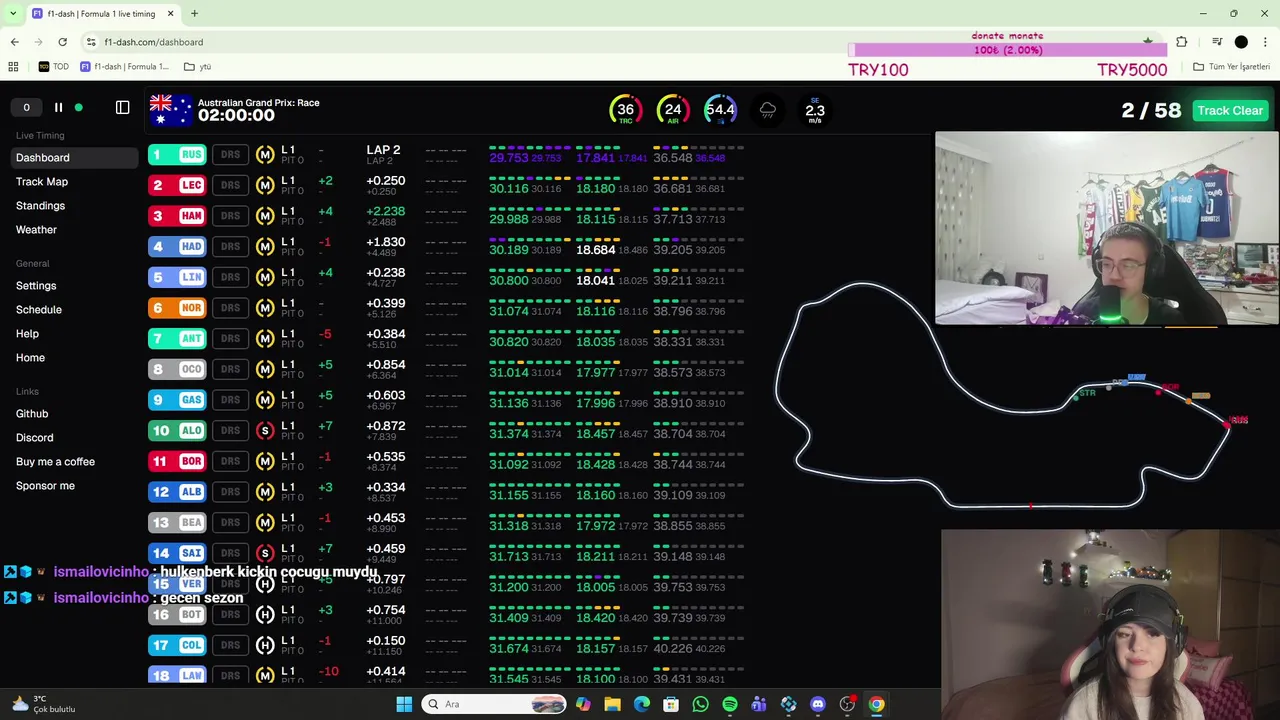Open the Chrome extensions puzzle icon
The height and width of the screenshot is (720, 1280).
point(1181,42)
